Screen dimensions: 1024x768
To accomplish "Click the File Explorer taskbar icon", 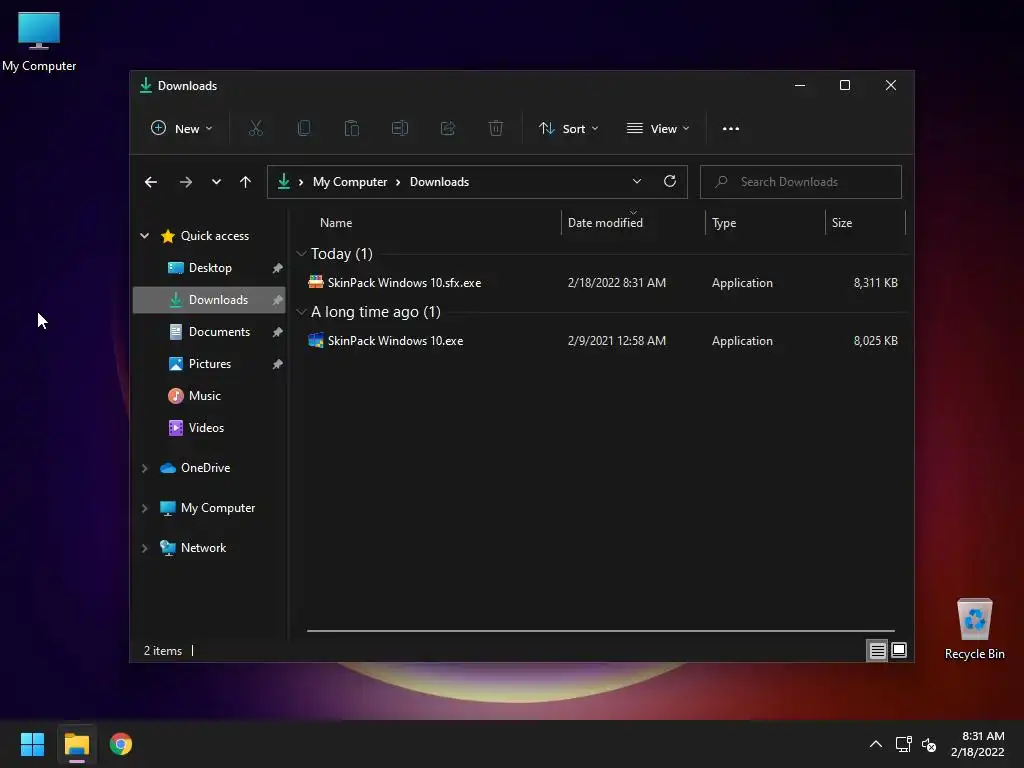I will coord(76,744).
